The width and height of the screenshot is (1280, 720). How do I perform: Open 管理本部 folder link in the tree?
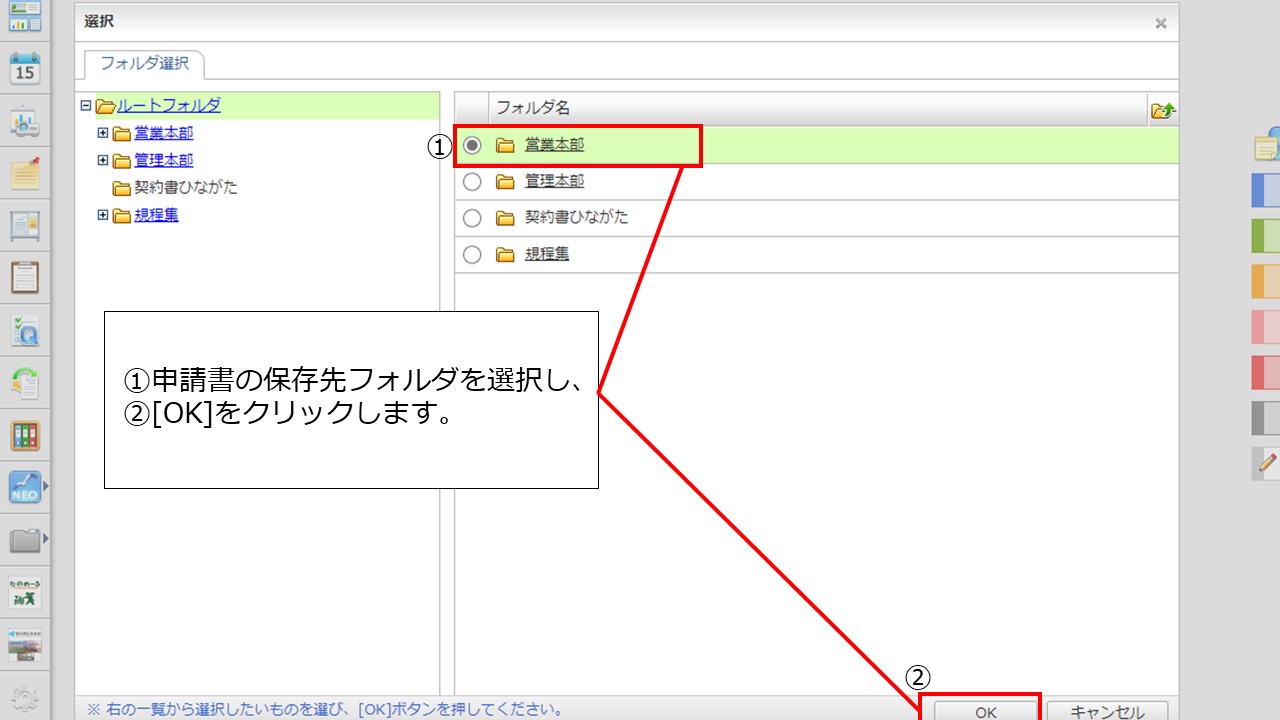[x=163, y=160]
